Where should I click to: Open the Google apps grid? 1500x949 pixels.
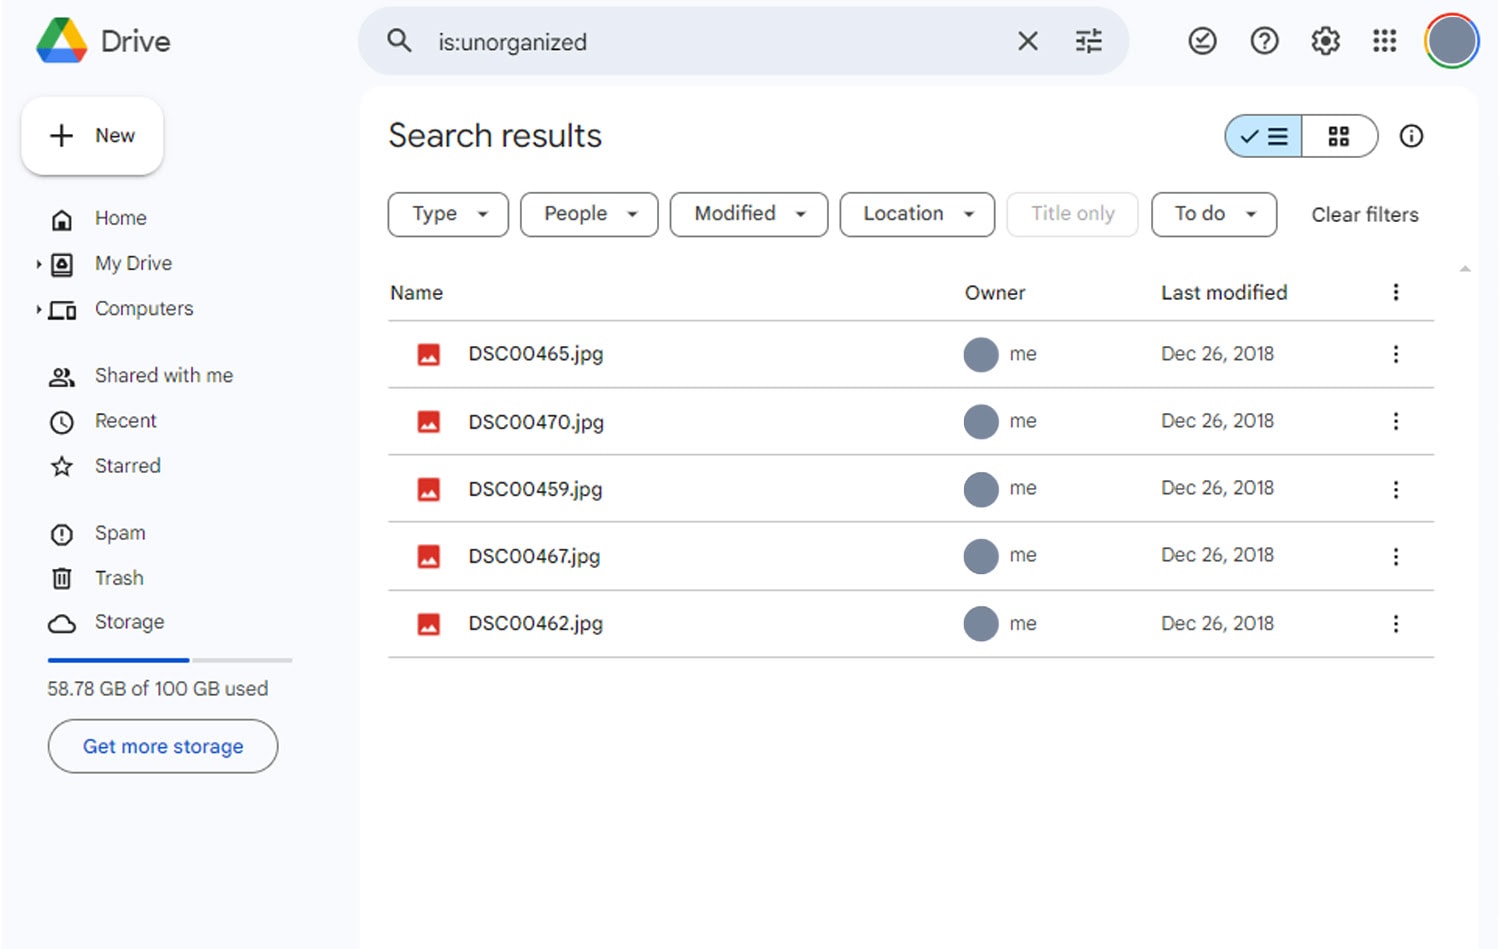(x=1384, y=41)
